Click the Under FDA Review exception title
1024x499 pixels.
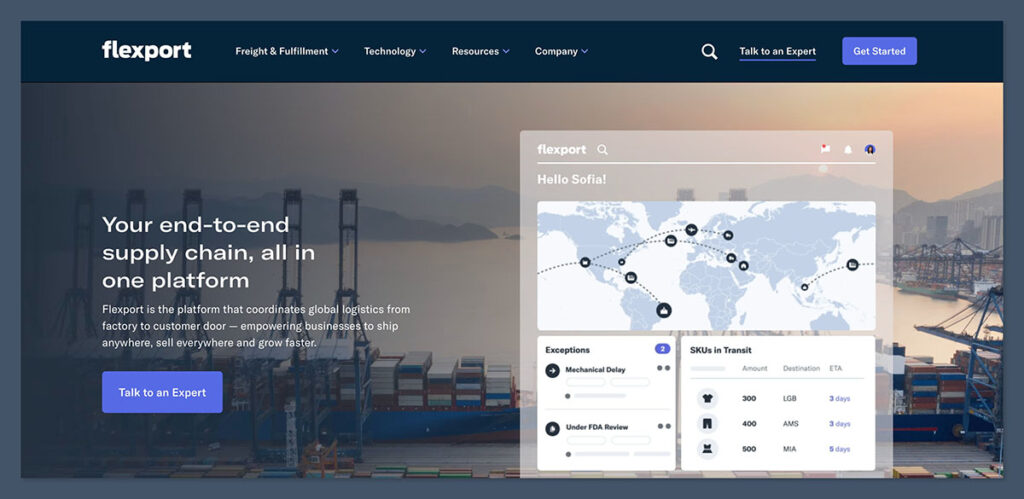tap(597, 427)
